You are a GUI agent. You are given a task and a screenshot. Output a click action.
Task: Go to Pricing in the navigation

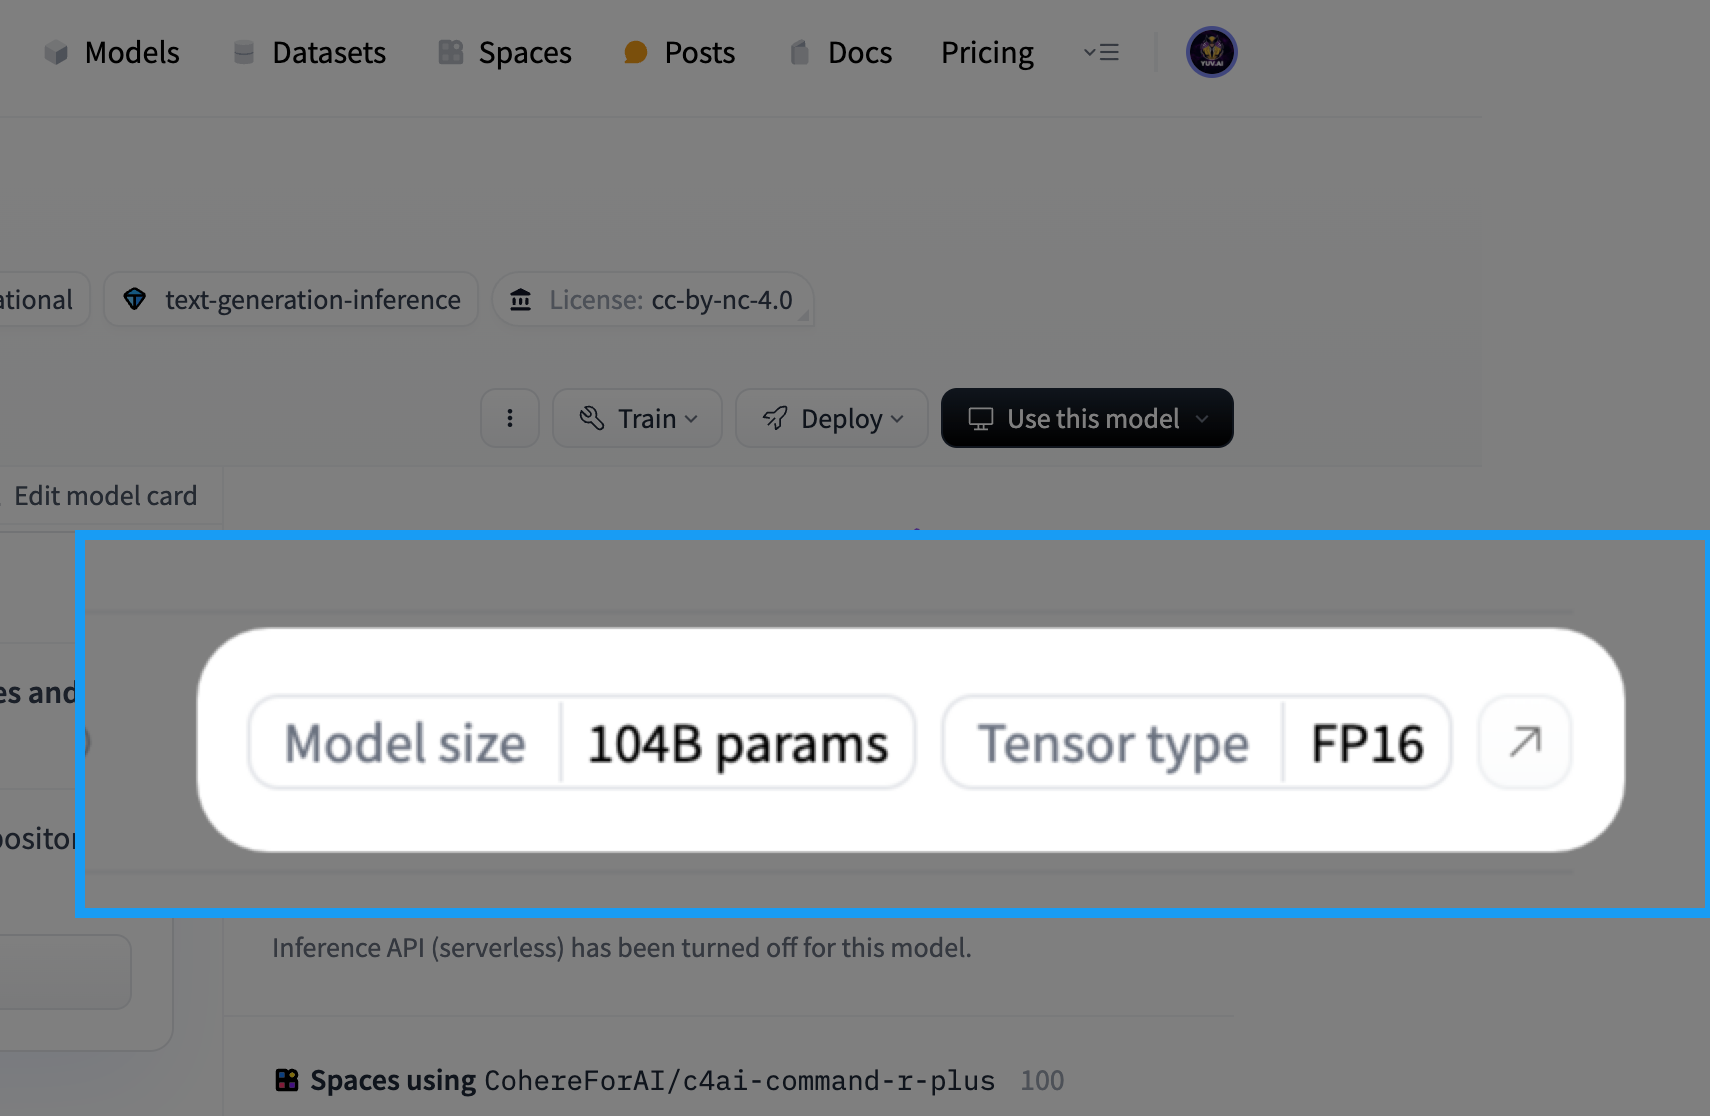(x=987, y=53)
